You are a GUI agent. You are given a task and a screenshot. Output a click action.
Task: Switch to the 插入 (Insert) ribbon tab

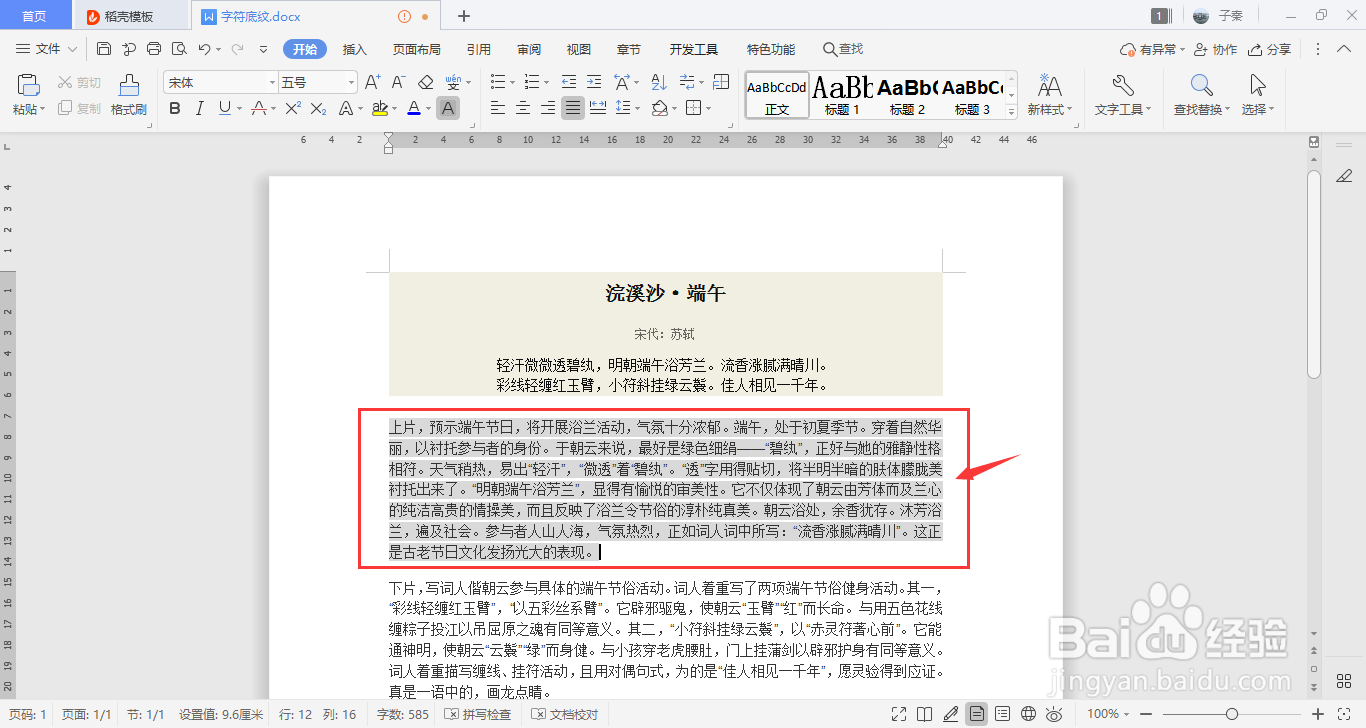click(354, 48)
